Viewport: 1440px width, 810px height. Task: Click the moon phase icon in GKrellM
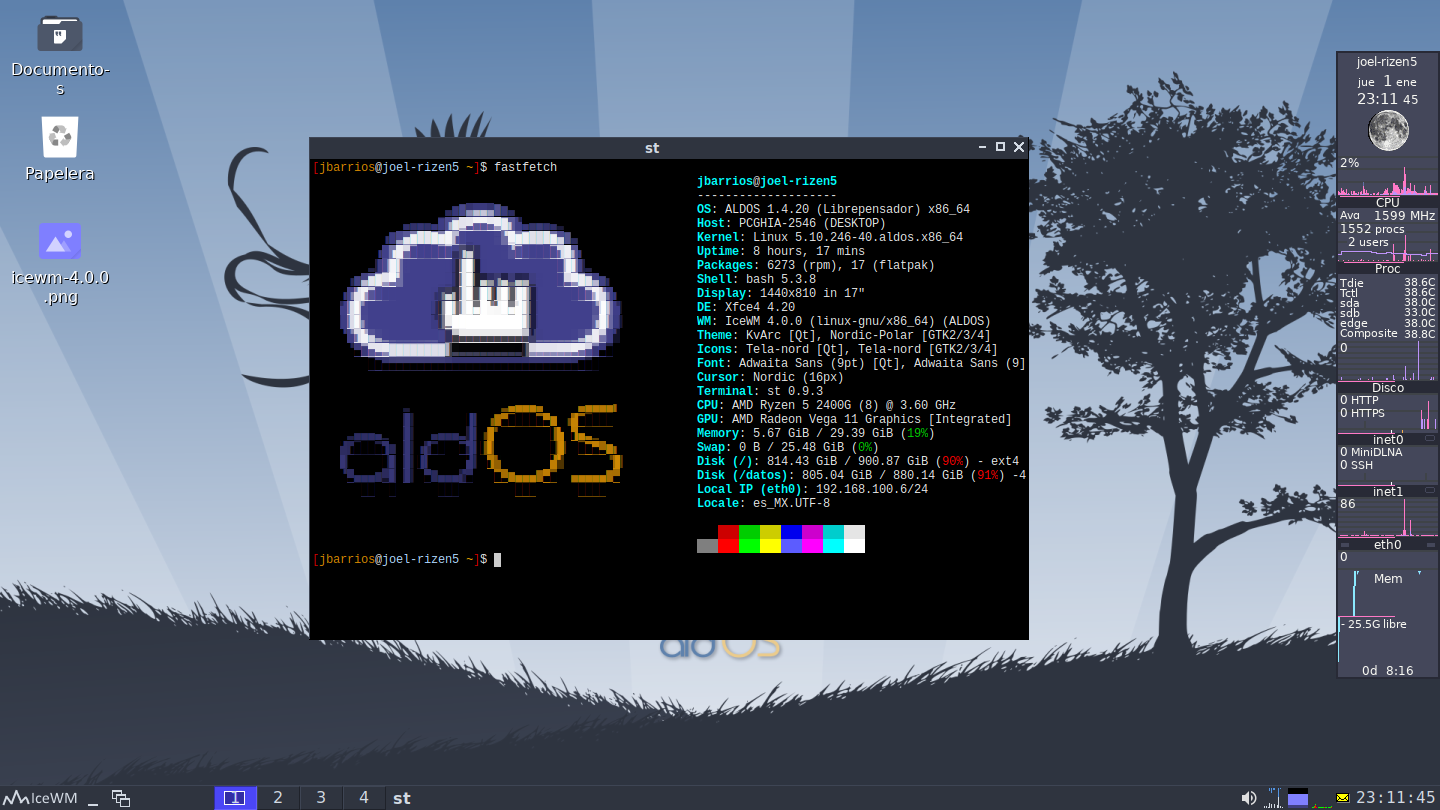coord(1387,129)
